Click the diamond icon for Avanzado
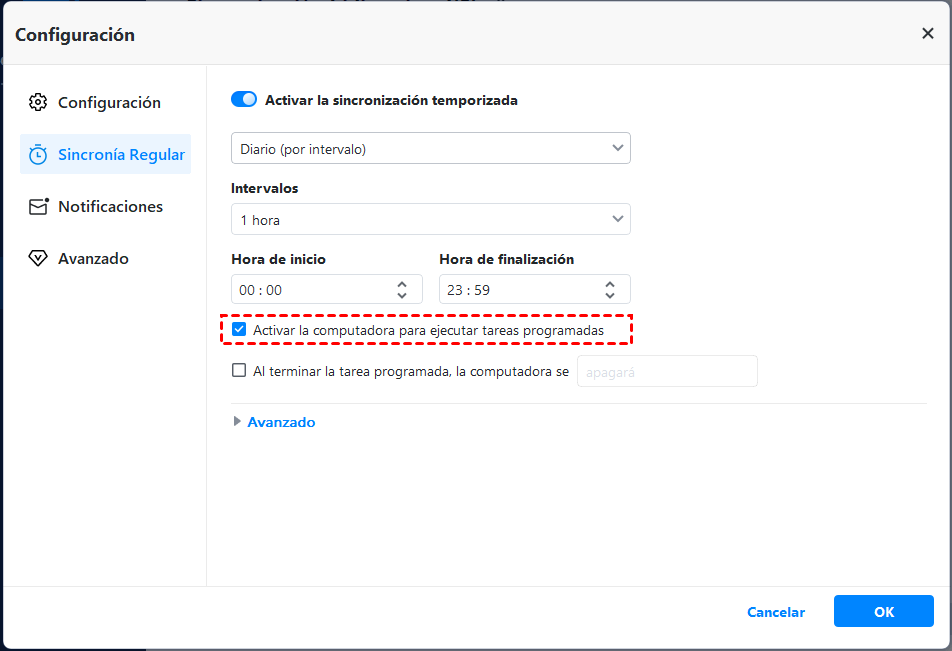 (38, 259)
